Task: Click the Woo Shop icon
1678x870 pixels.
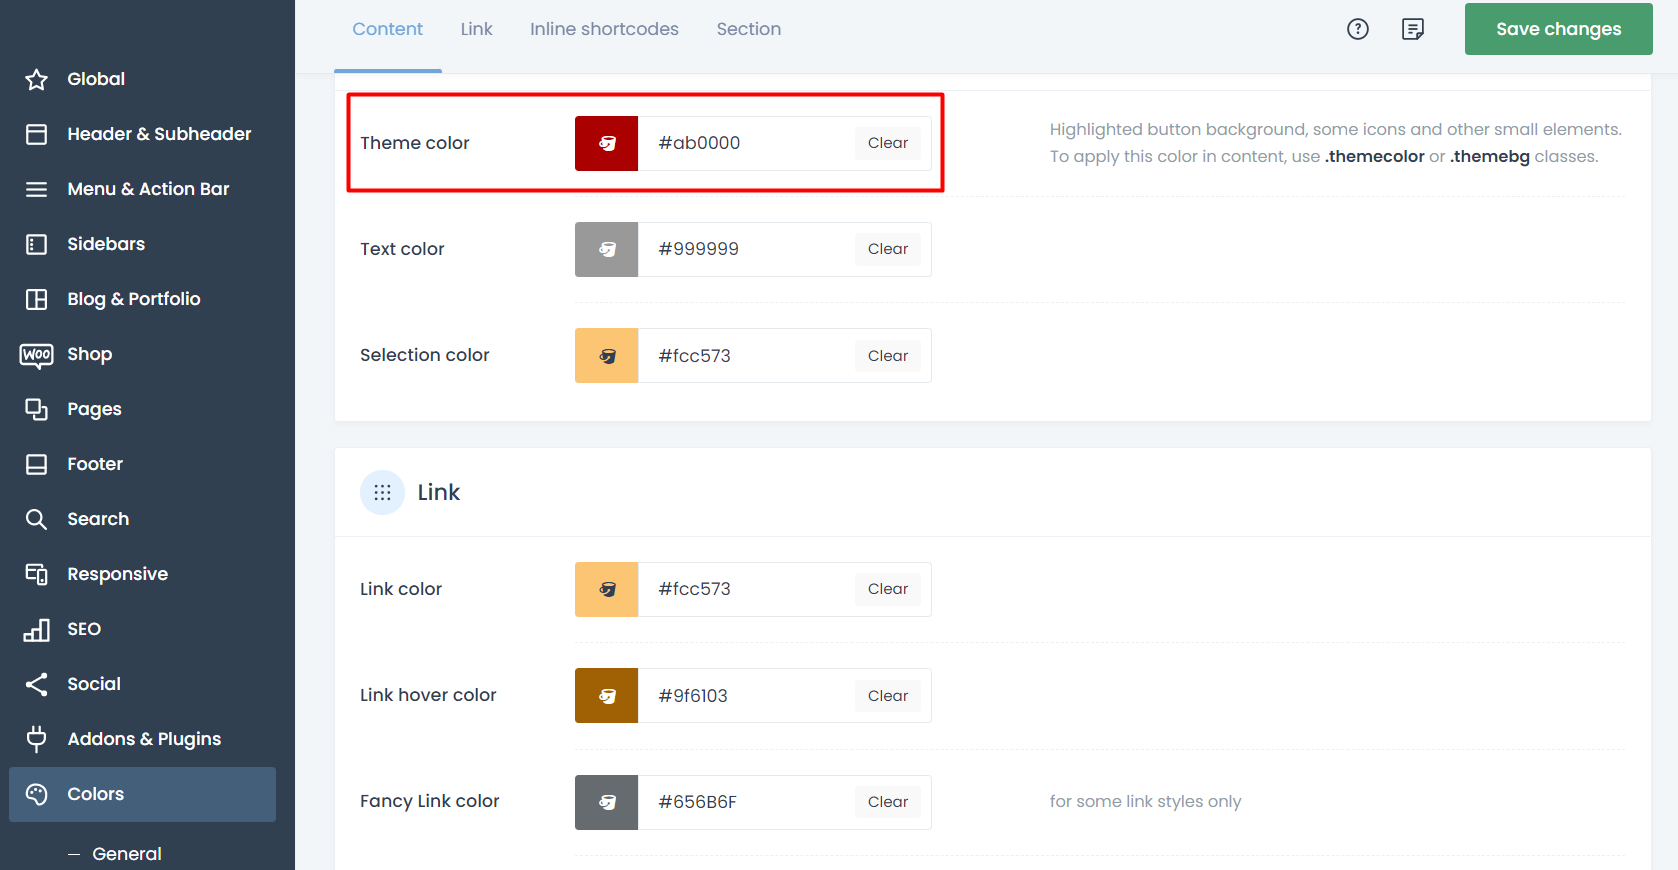Action: [x=37, y=354]
